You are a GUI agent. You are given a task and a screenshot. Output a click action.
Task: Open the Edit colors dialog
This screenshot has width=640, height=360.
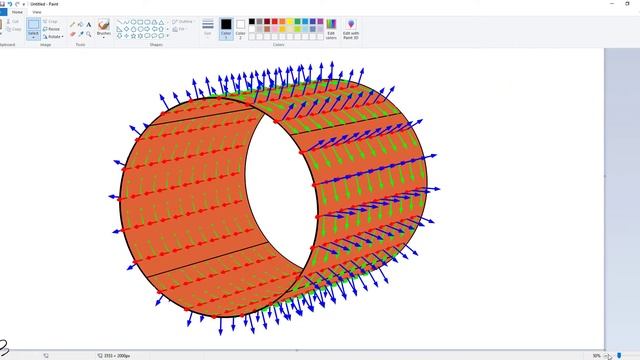[x=331, y=29]
